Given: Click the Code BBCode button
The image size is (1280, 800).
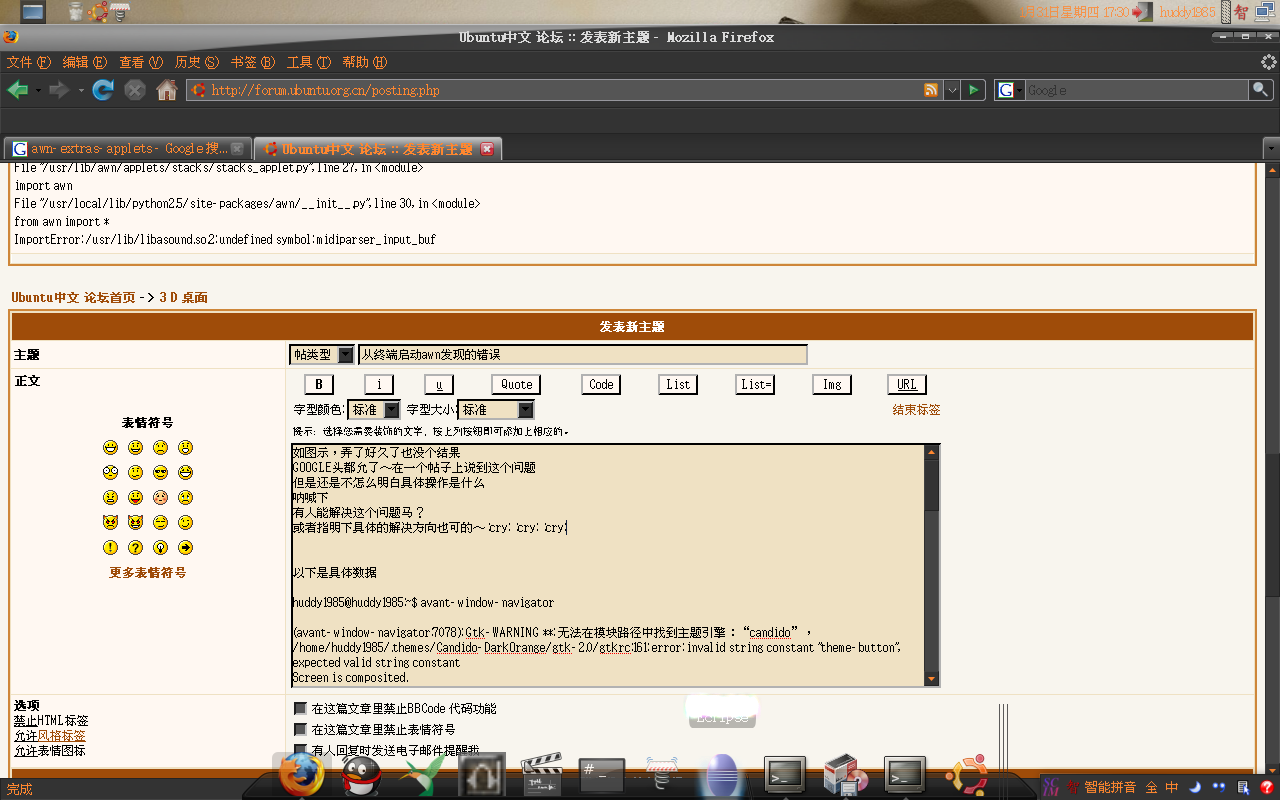Looking at the screenshot, I should coord(601,384).
